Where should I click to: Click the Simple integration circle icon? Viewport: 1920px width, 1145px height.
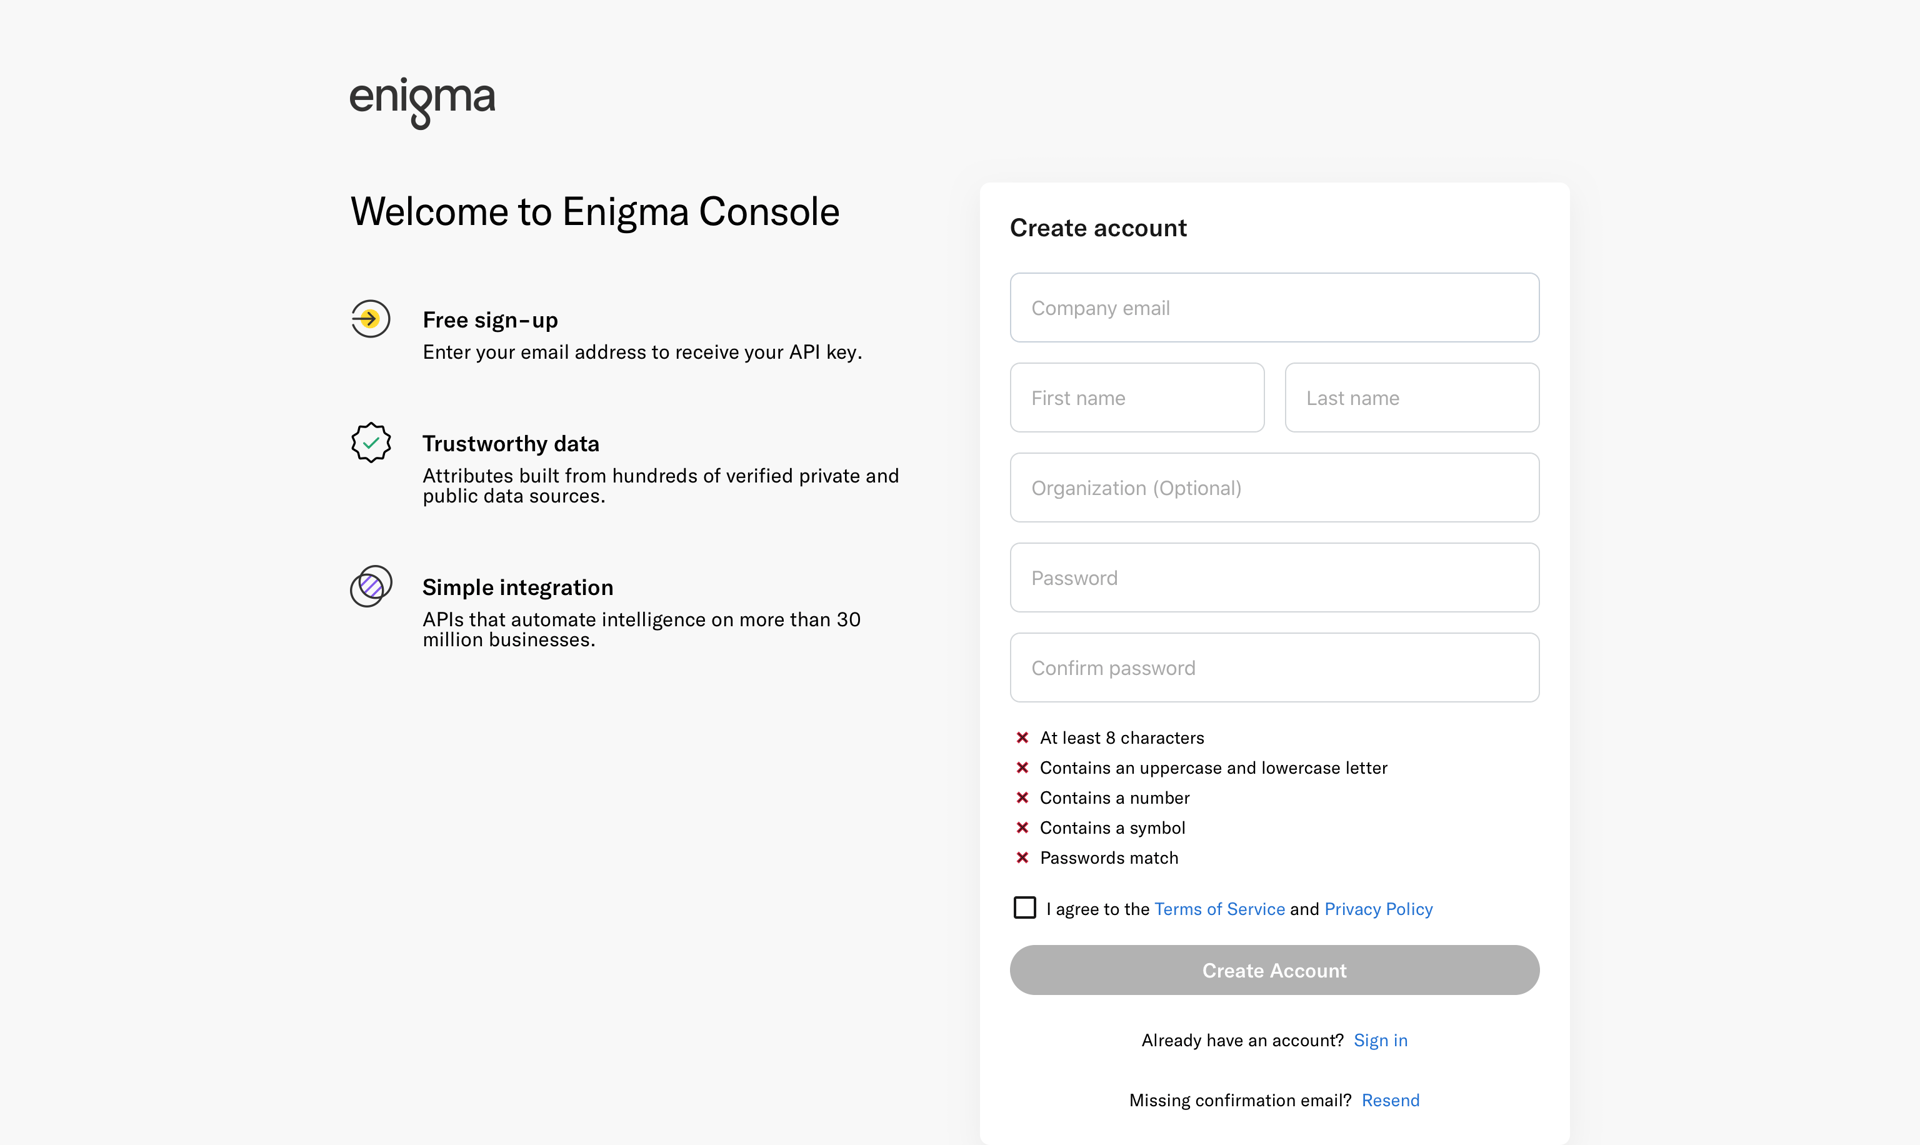tap(371, 586)
